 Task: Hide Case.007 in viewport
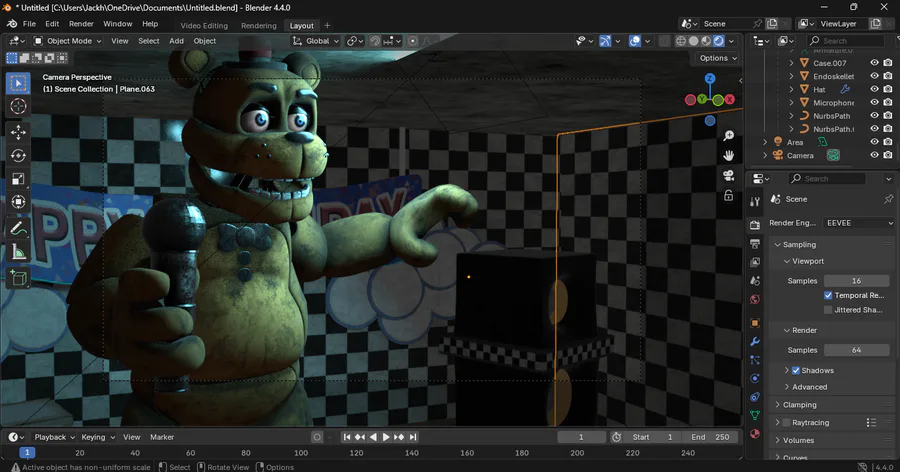pos(874,63)
